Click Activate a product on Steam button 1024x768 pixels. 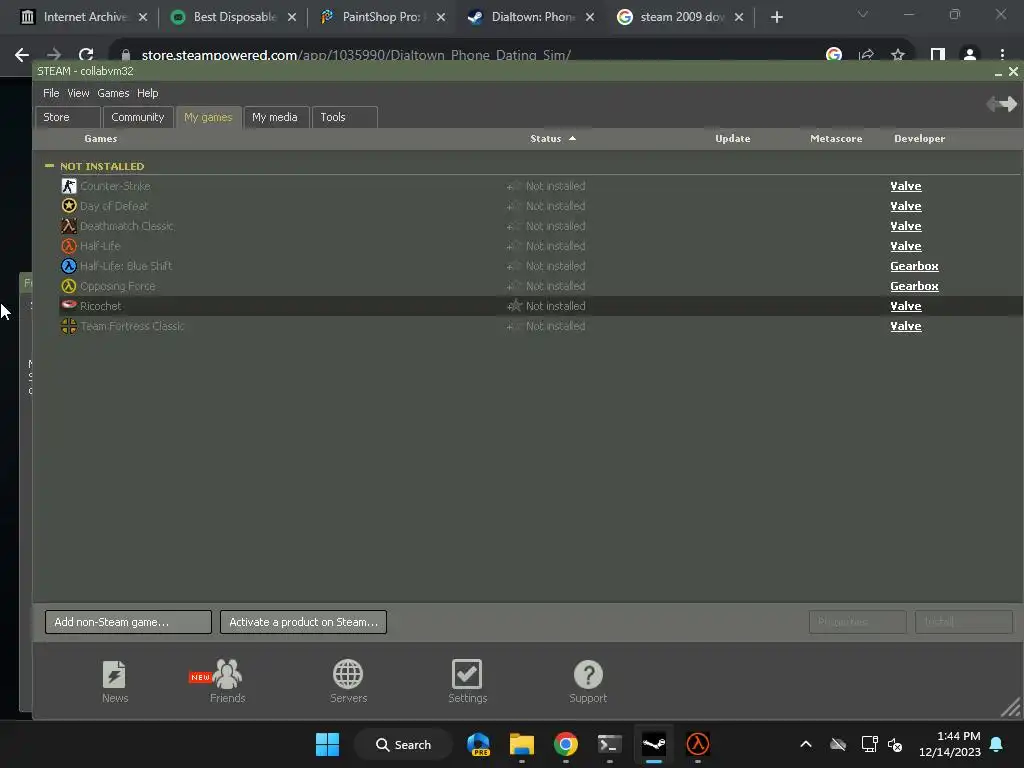pyautogui.click(x=303, y=622)
